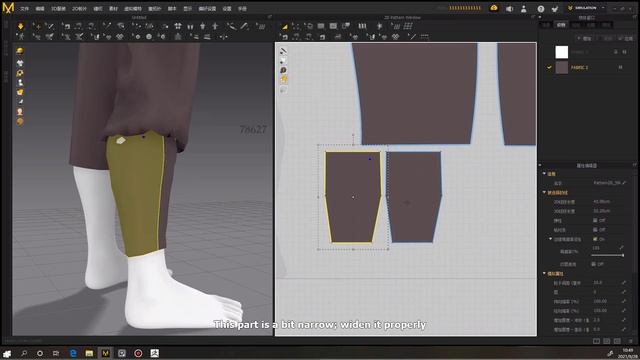Click the bottom brown sphere icon in 3D sidebar
The height and width of the screenshot is (360, 640).
pos(20,122)
